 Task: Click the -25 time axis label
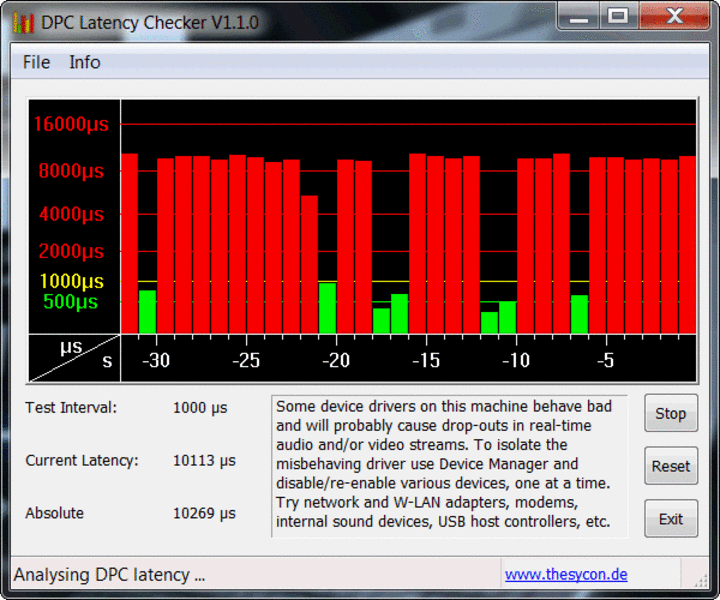click(x=246, y=360)
